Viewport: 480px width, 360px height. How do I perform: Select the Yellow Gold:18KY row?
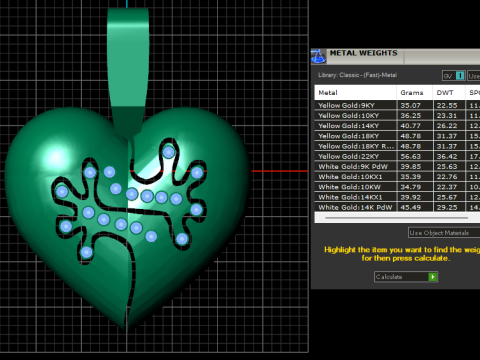point(397,136)
